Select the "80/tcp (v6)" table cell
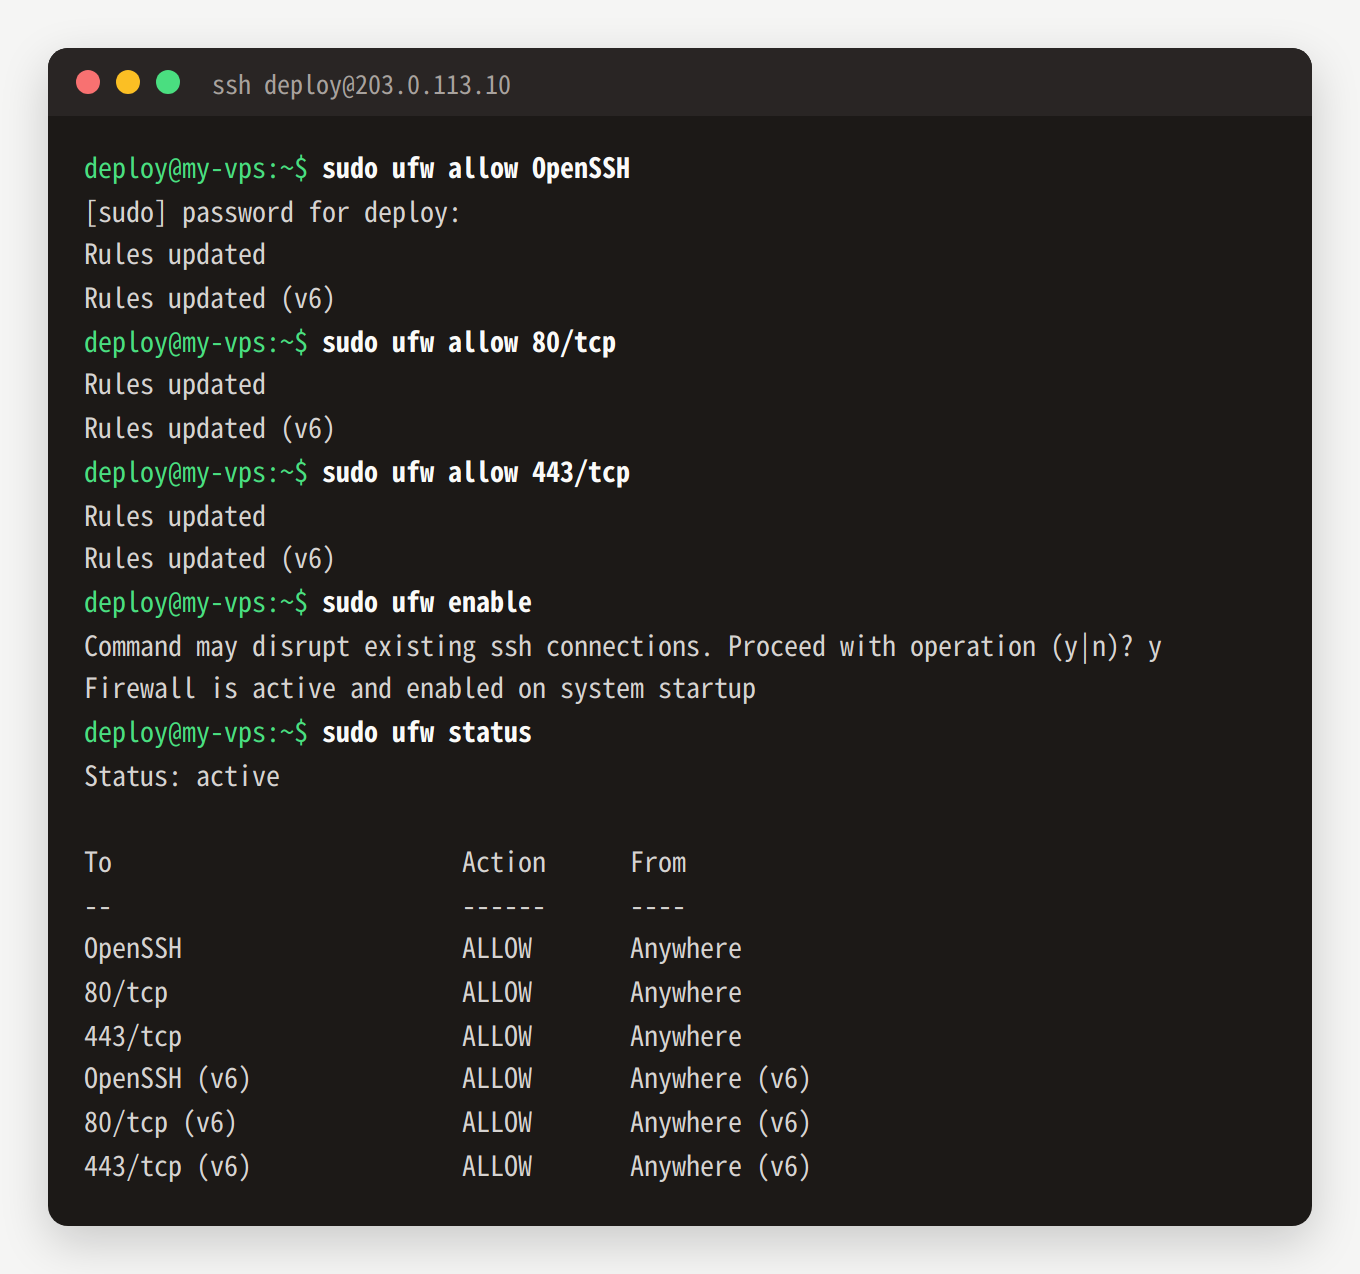Image resolution: width=1360 pixels, height=1274 pixels. click(160, 1123)
